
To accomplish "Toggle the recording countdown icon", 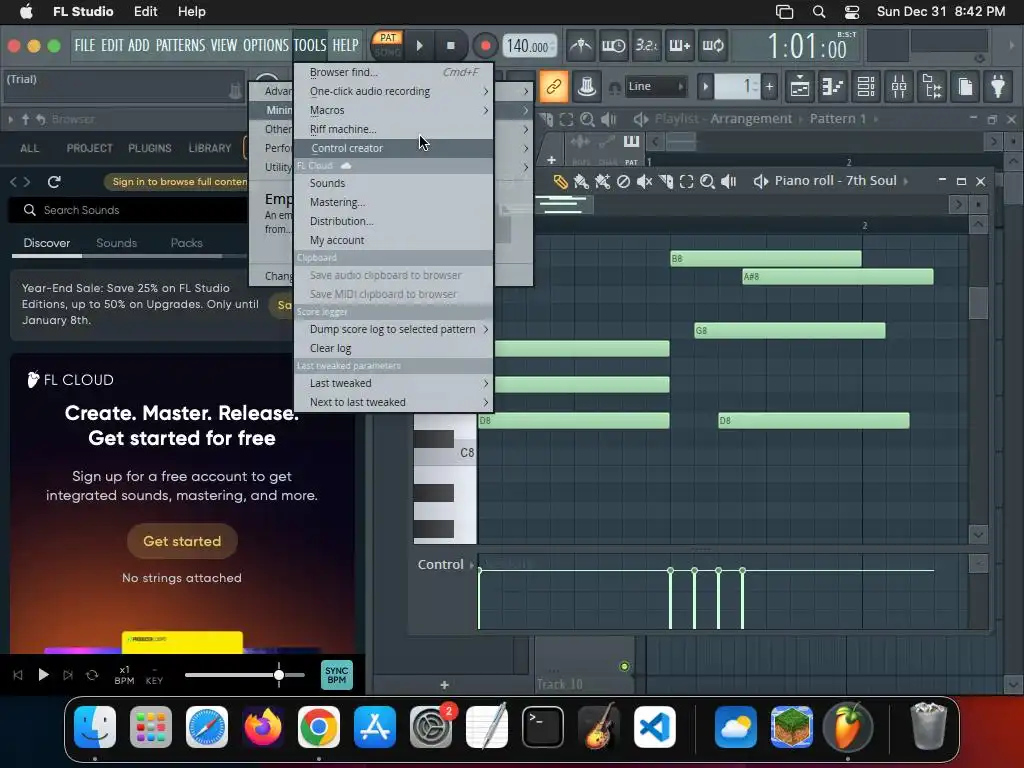I will pyautogui.click(x=647, y=46).
